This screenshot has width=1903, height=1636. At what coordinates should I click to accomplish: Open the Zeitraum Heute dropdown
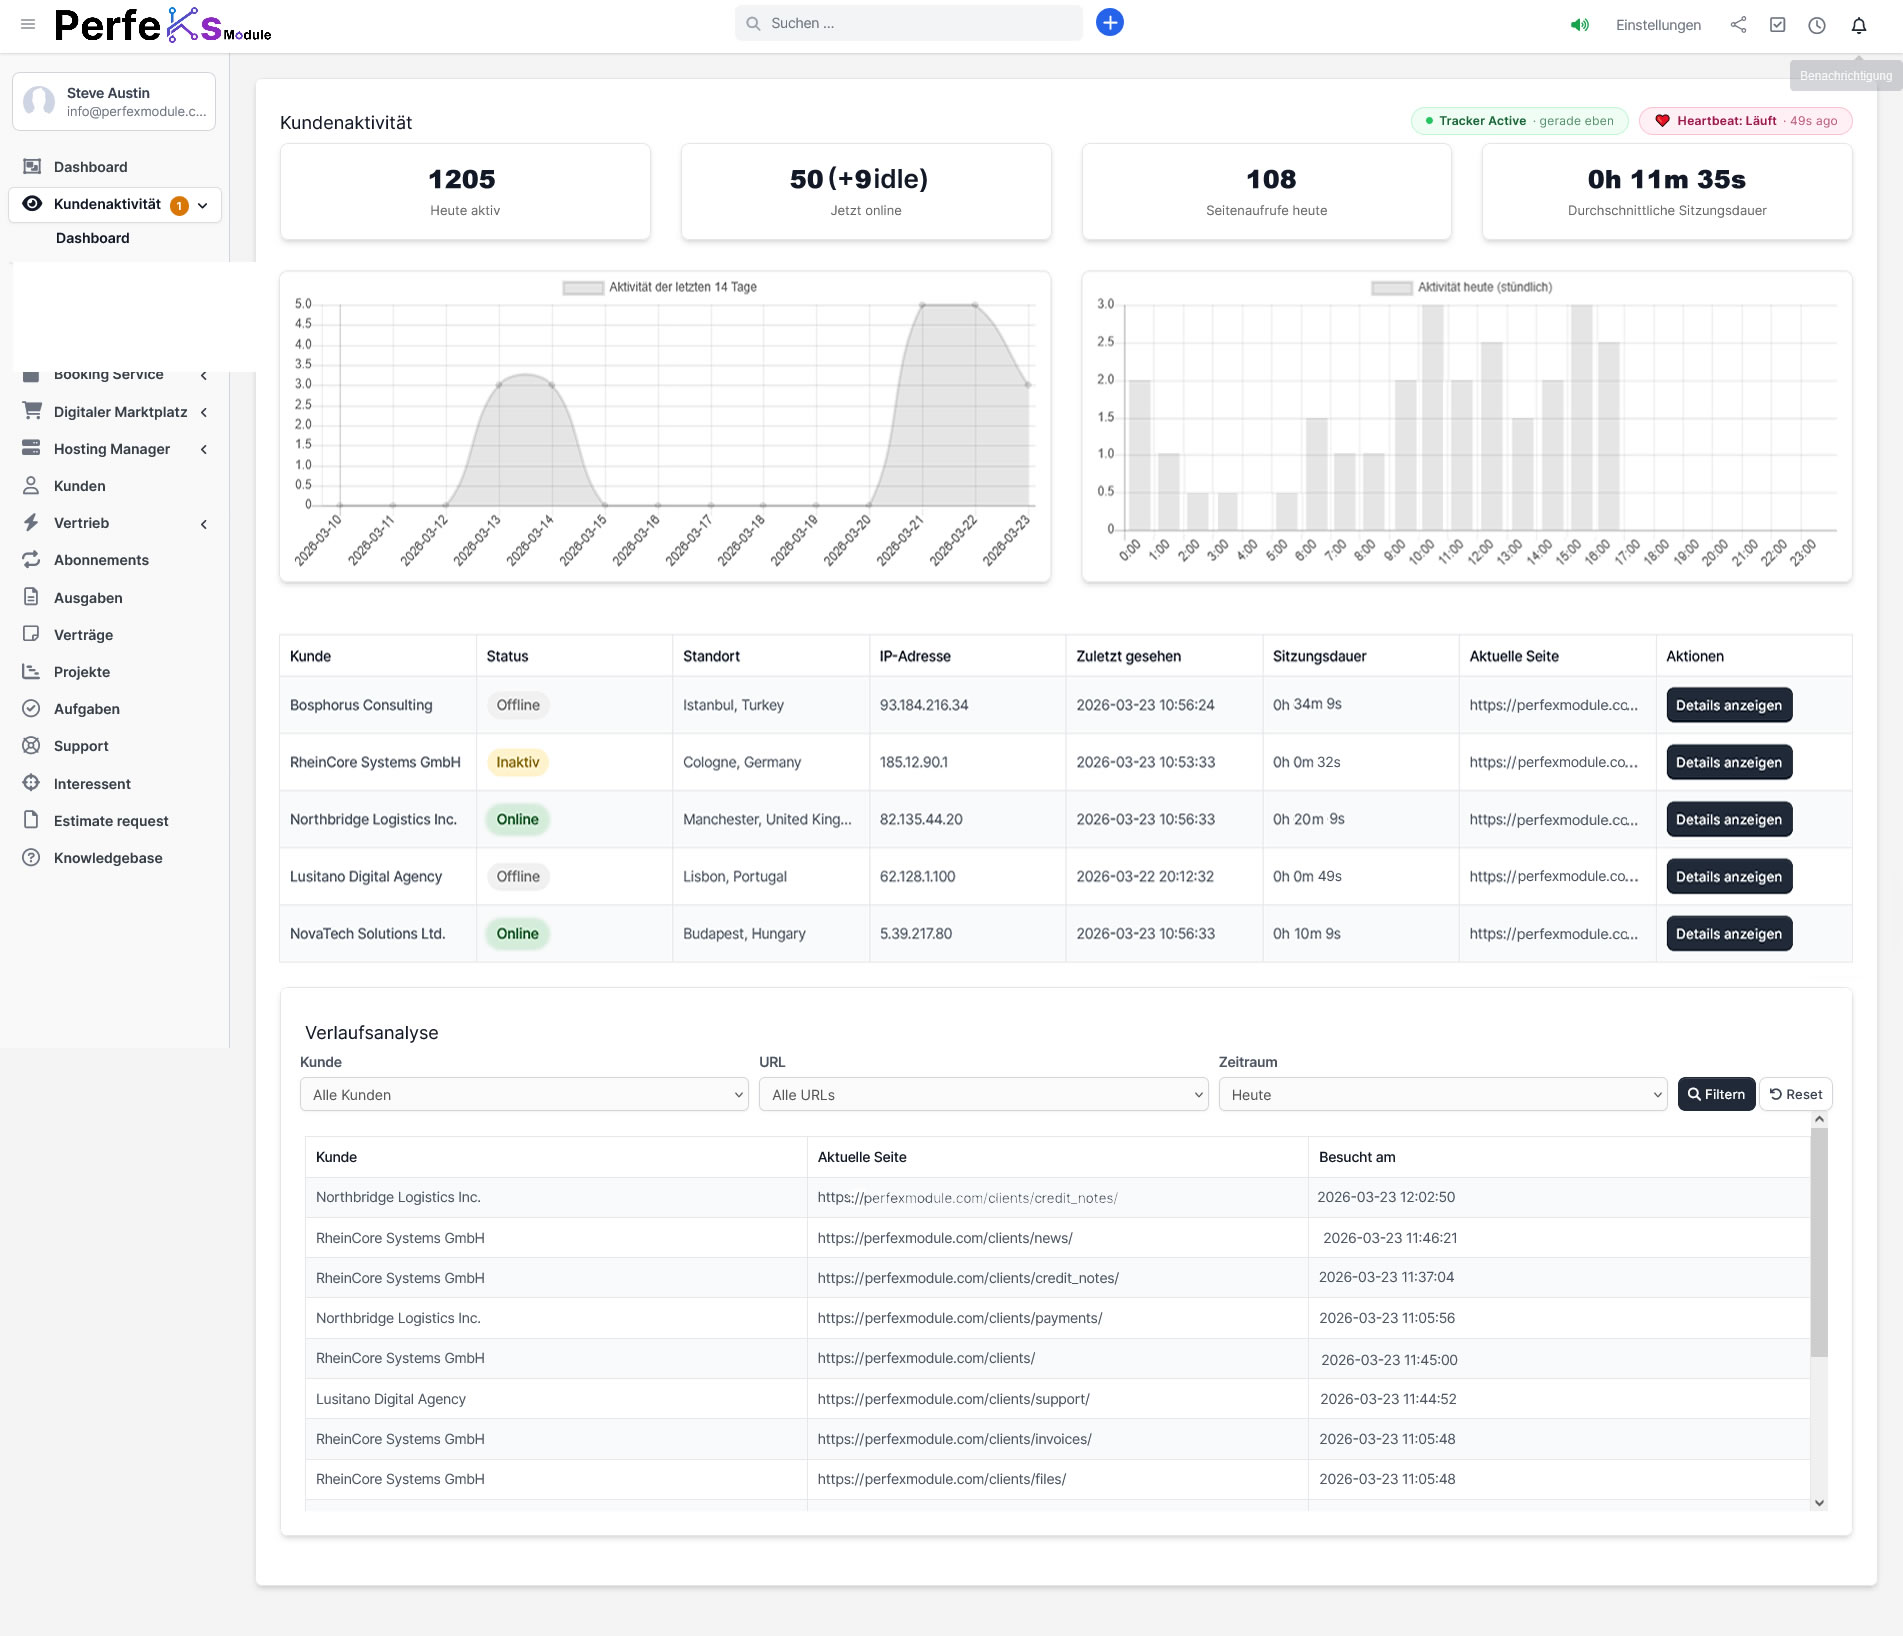[x=1441, y=1095]
